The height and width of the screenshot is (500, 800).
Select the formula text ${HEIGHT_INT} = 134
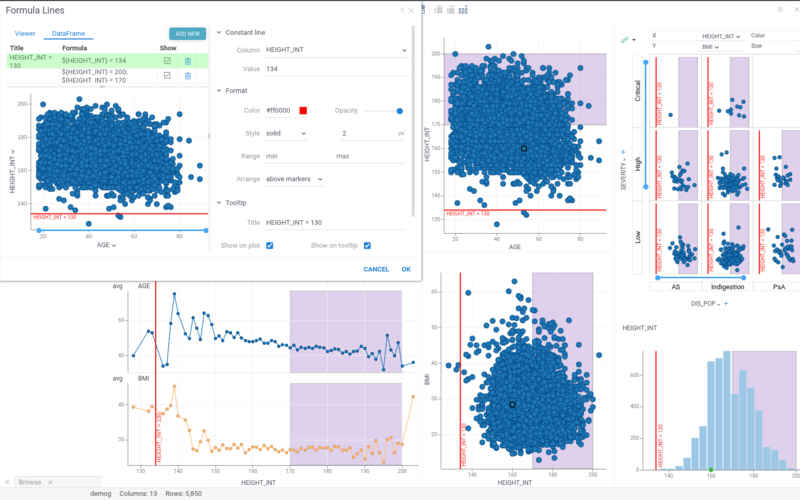94,61
